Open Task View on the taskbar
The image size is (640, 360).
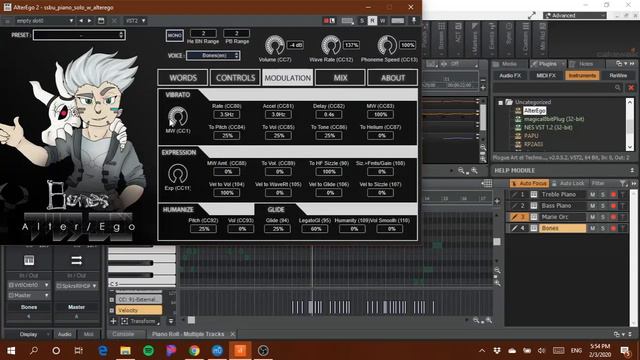tap(78, 351)
